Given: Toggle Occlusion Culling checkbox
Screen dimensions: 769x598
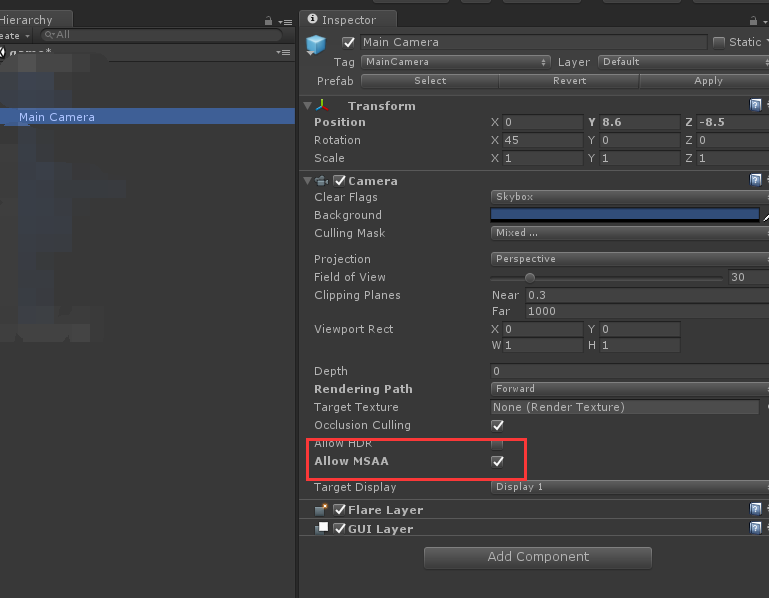Looking at the screenshot, I should coord(497,425).
